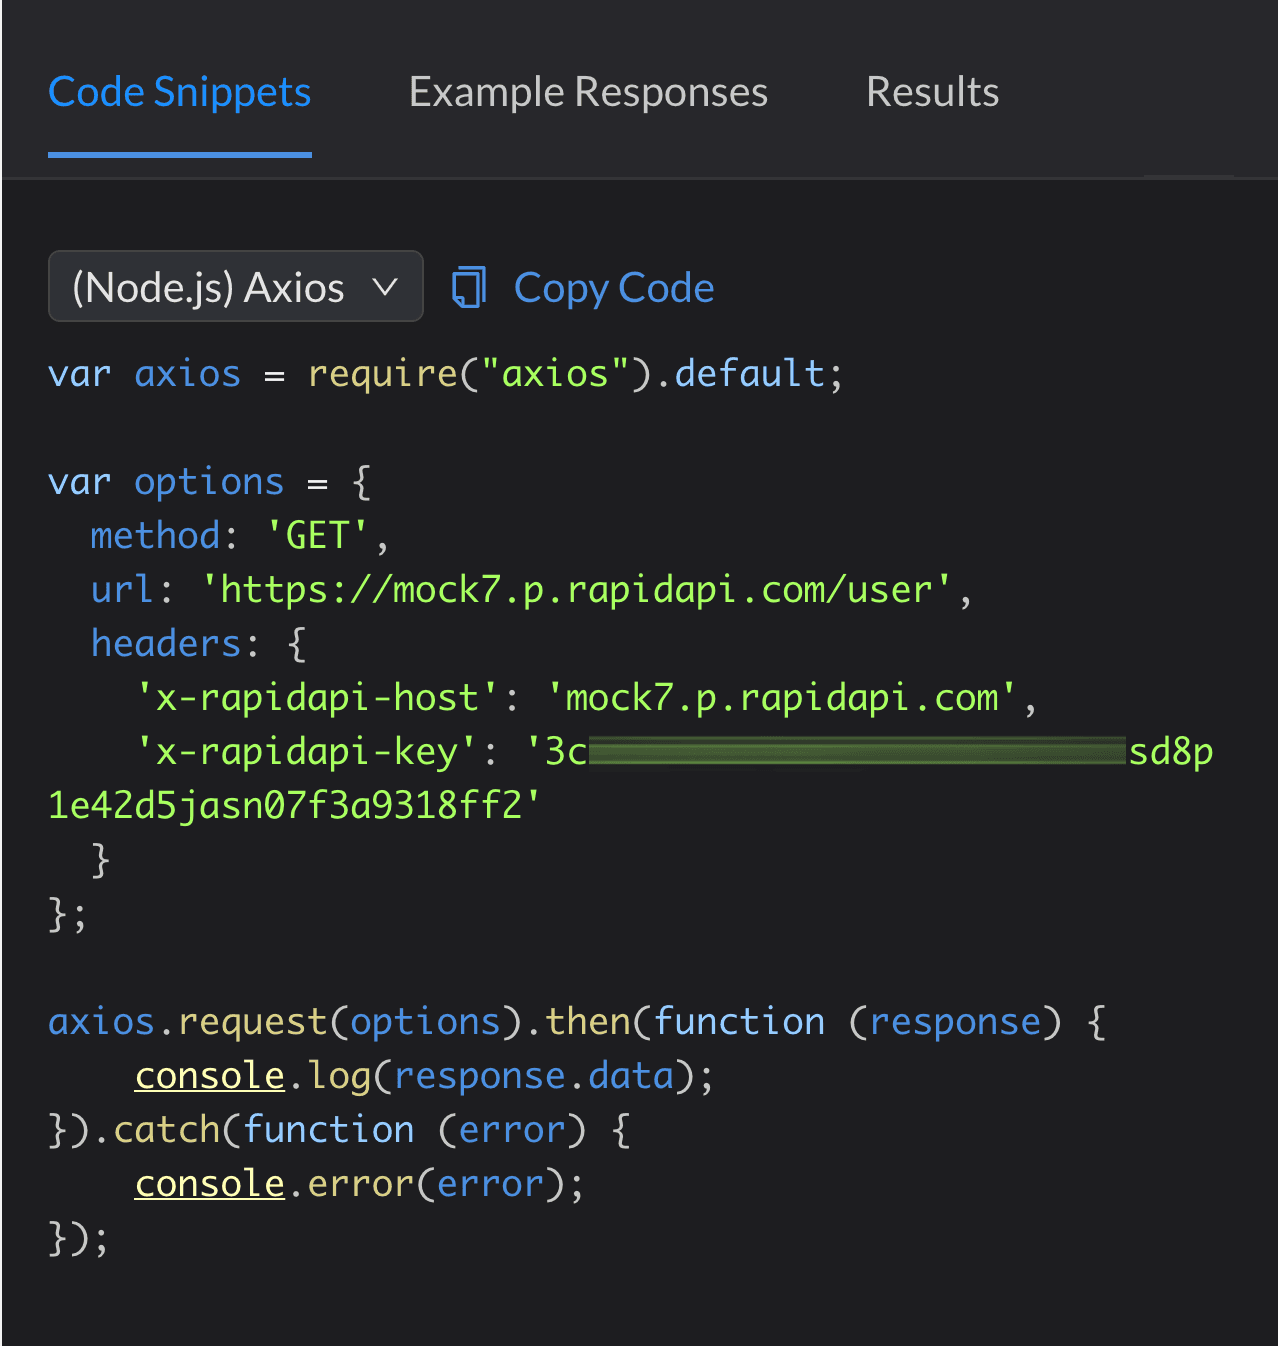Viewport: 1278px width, 1346px height.
Task: Click the console.log call in the code
Action: [420, 1074]
